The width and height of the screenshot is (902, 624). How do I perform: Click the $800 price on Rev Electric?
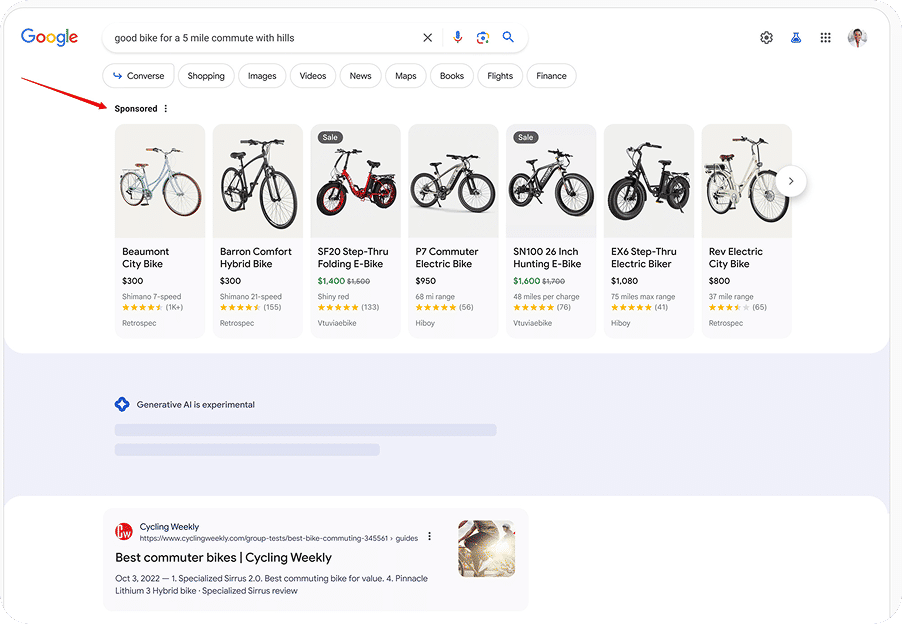point(719,281)
